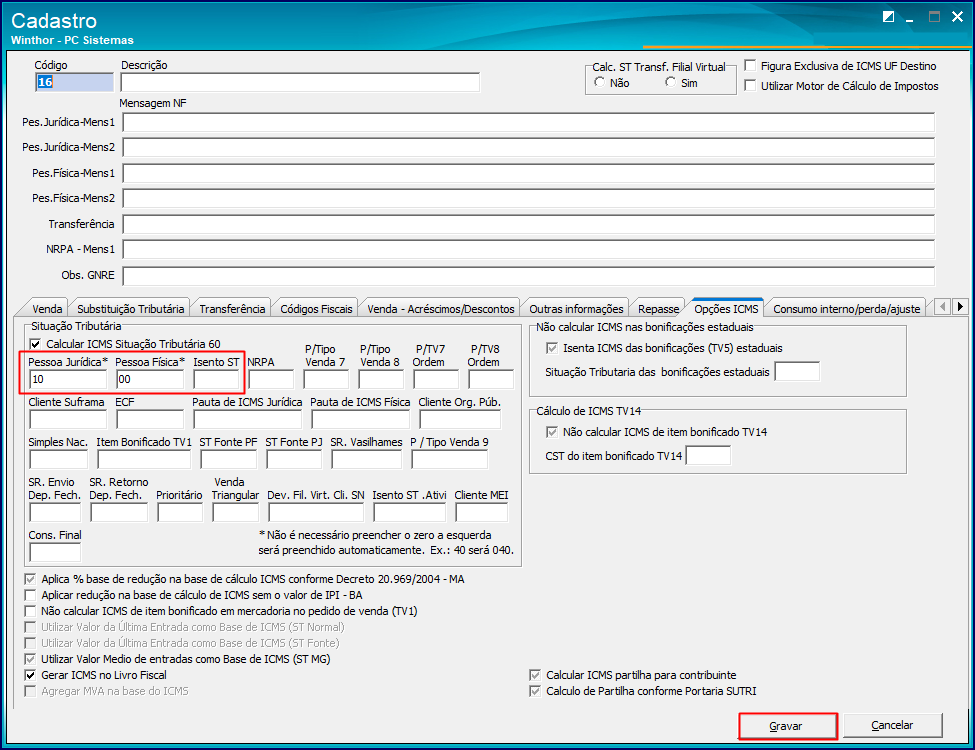Click the Pes.Jurídica-Mens2 field
The image size is (975, 750).
[x=529, y=147]
